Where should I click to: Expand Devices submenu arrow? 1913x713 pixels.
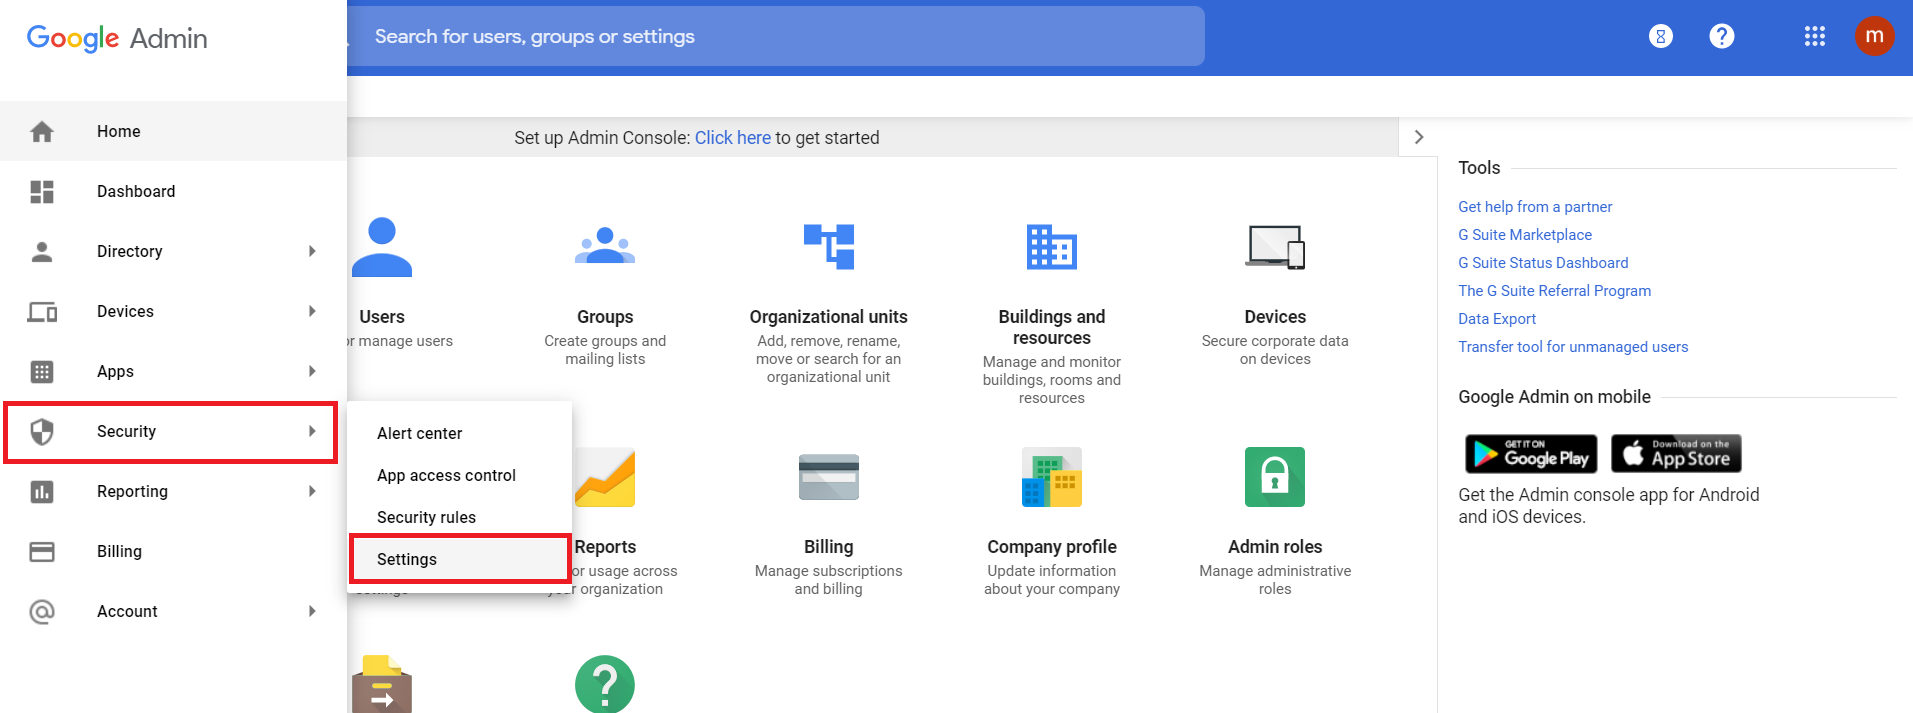[313, 311]
